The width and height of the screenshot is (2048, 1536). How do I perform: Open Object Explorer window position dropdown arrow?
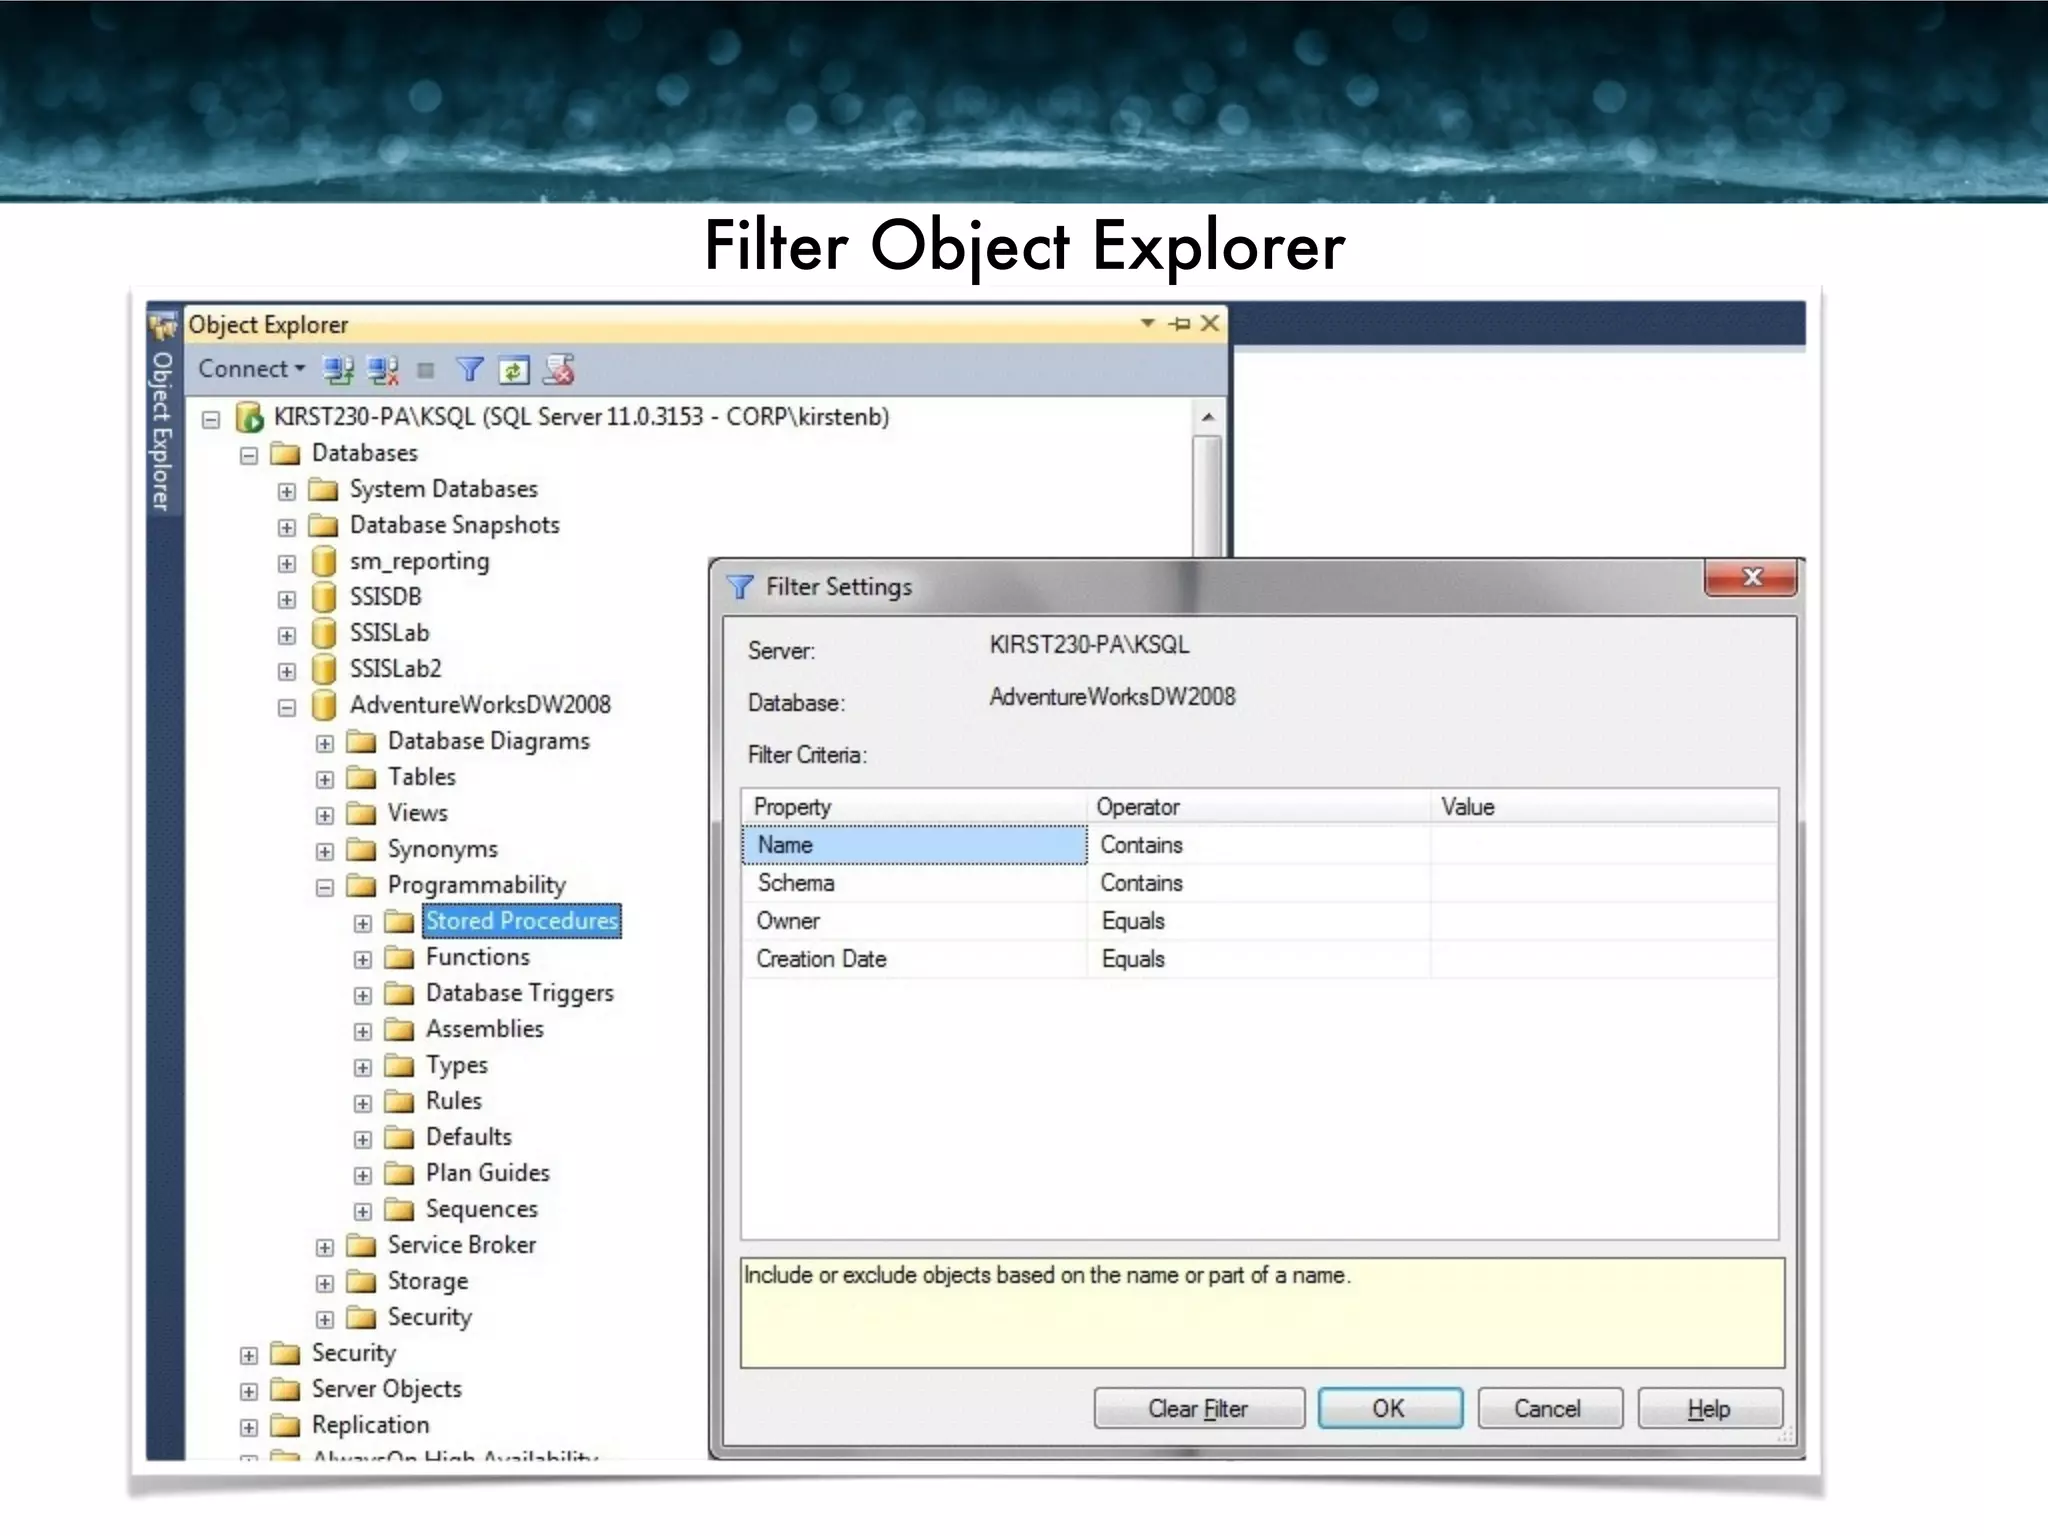coord(1147,323)
